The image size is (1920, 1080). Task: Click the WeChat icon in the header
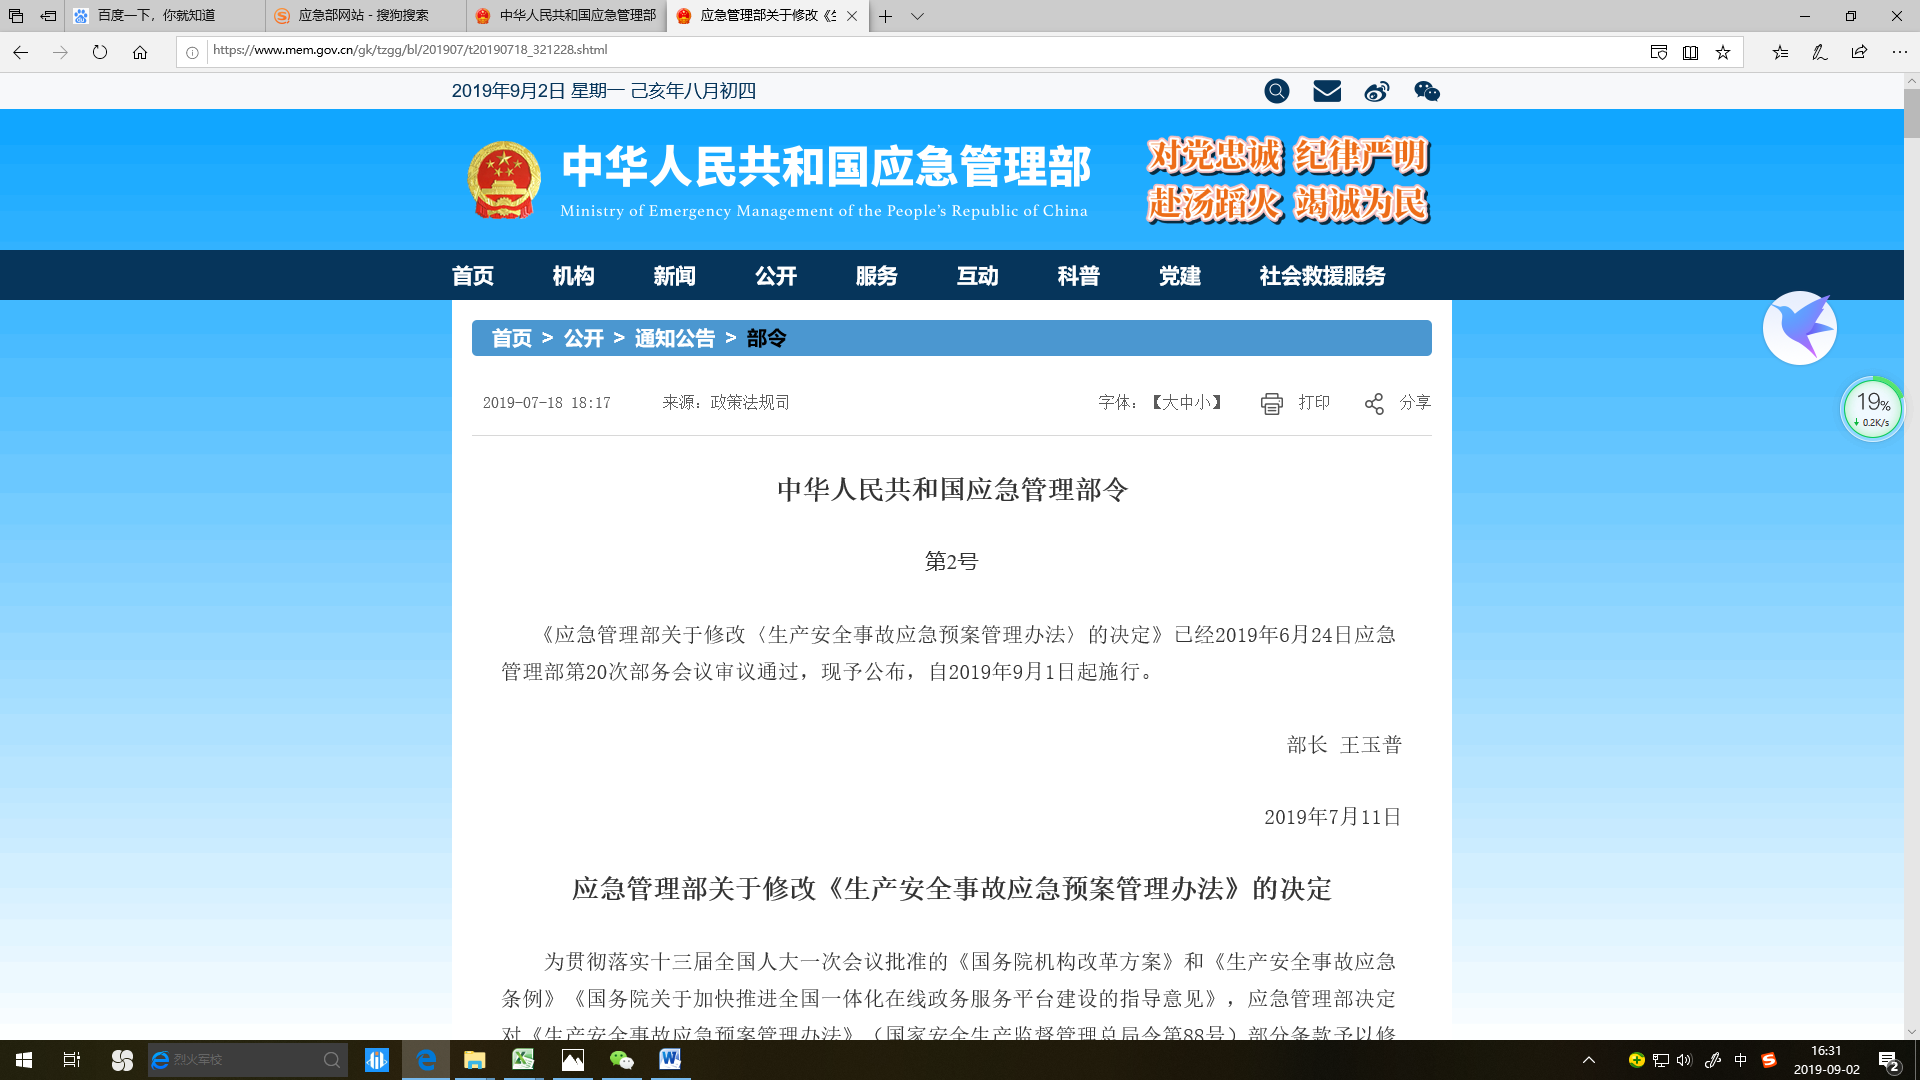[1427, 91]
